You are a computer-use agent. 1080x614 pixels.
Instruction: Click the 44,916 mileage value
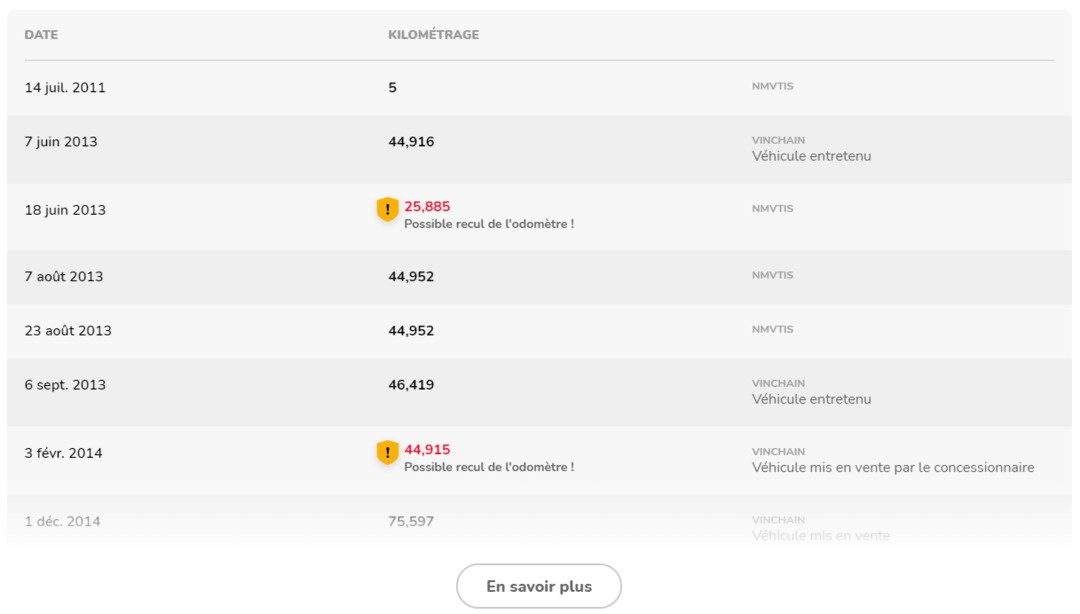(411, 142)
